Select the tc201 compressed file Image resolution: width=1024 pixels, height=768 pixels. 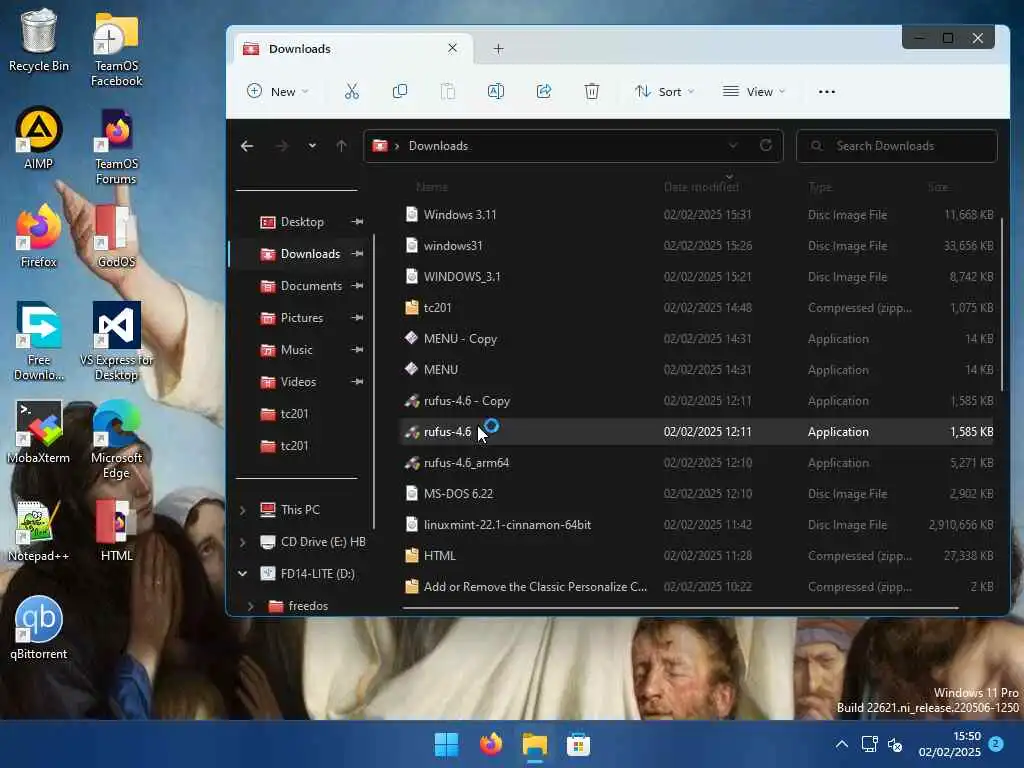[x=697, y=308]
